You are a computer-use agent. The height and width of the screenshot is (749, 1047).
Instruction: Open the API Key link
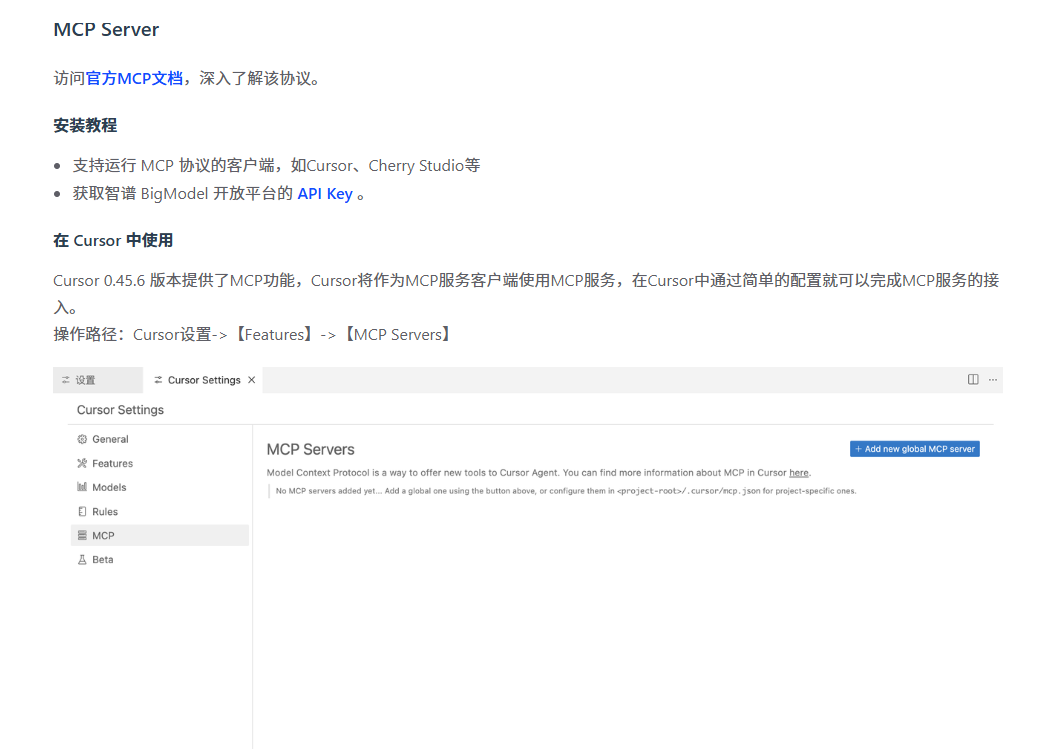324,193
